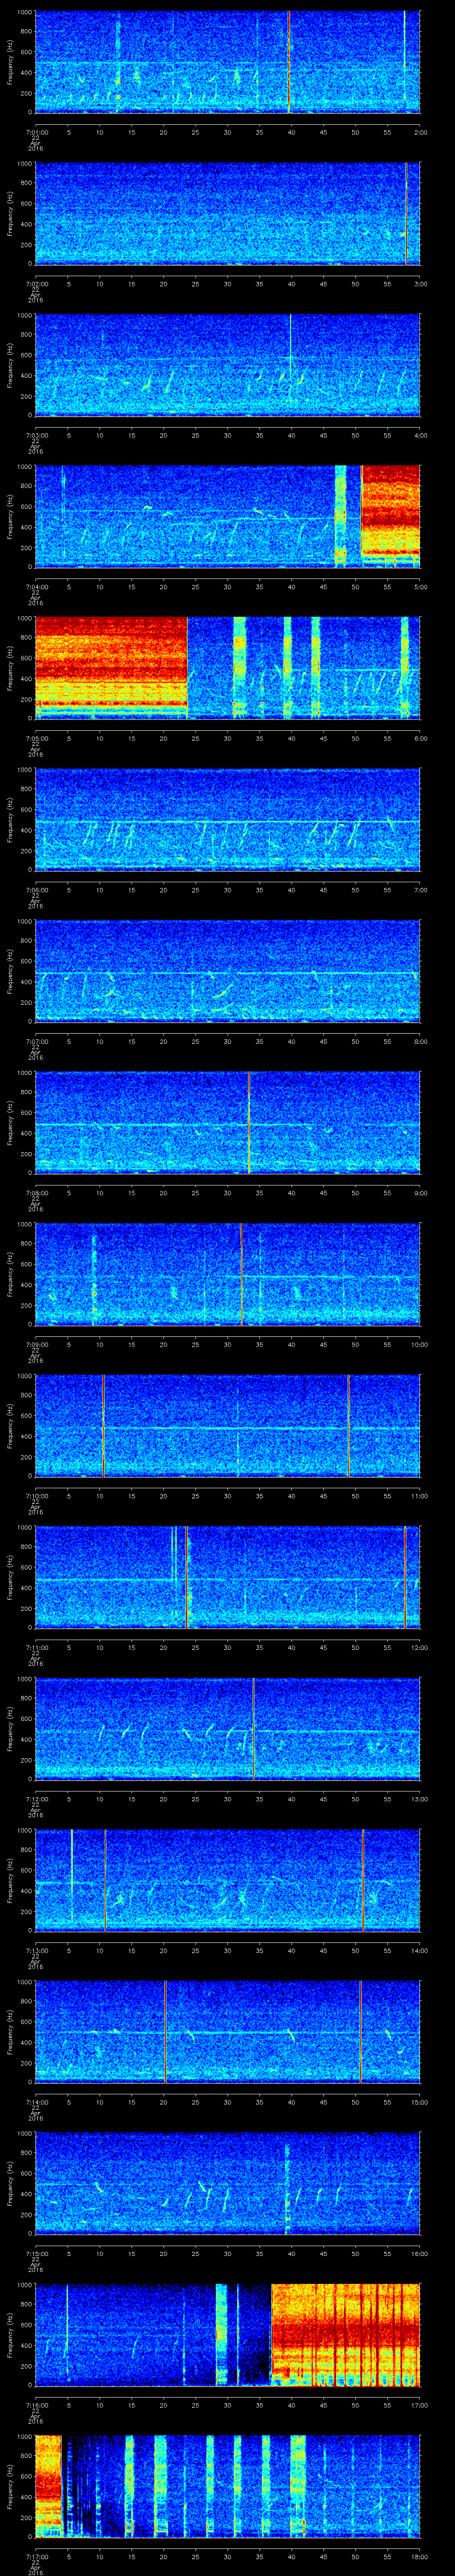Click the '7:04:00' start time label

[36, 587]
